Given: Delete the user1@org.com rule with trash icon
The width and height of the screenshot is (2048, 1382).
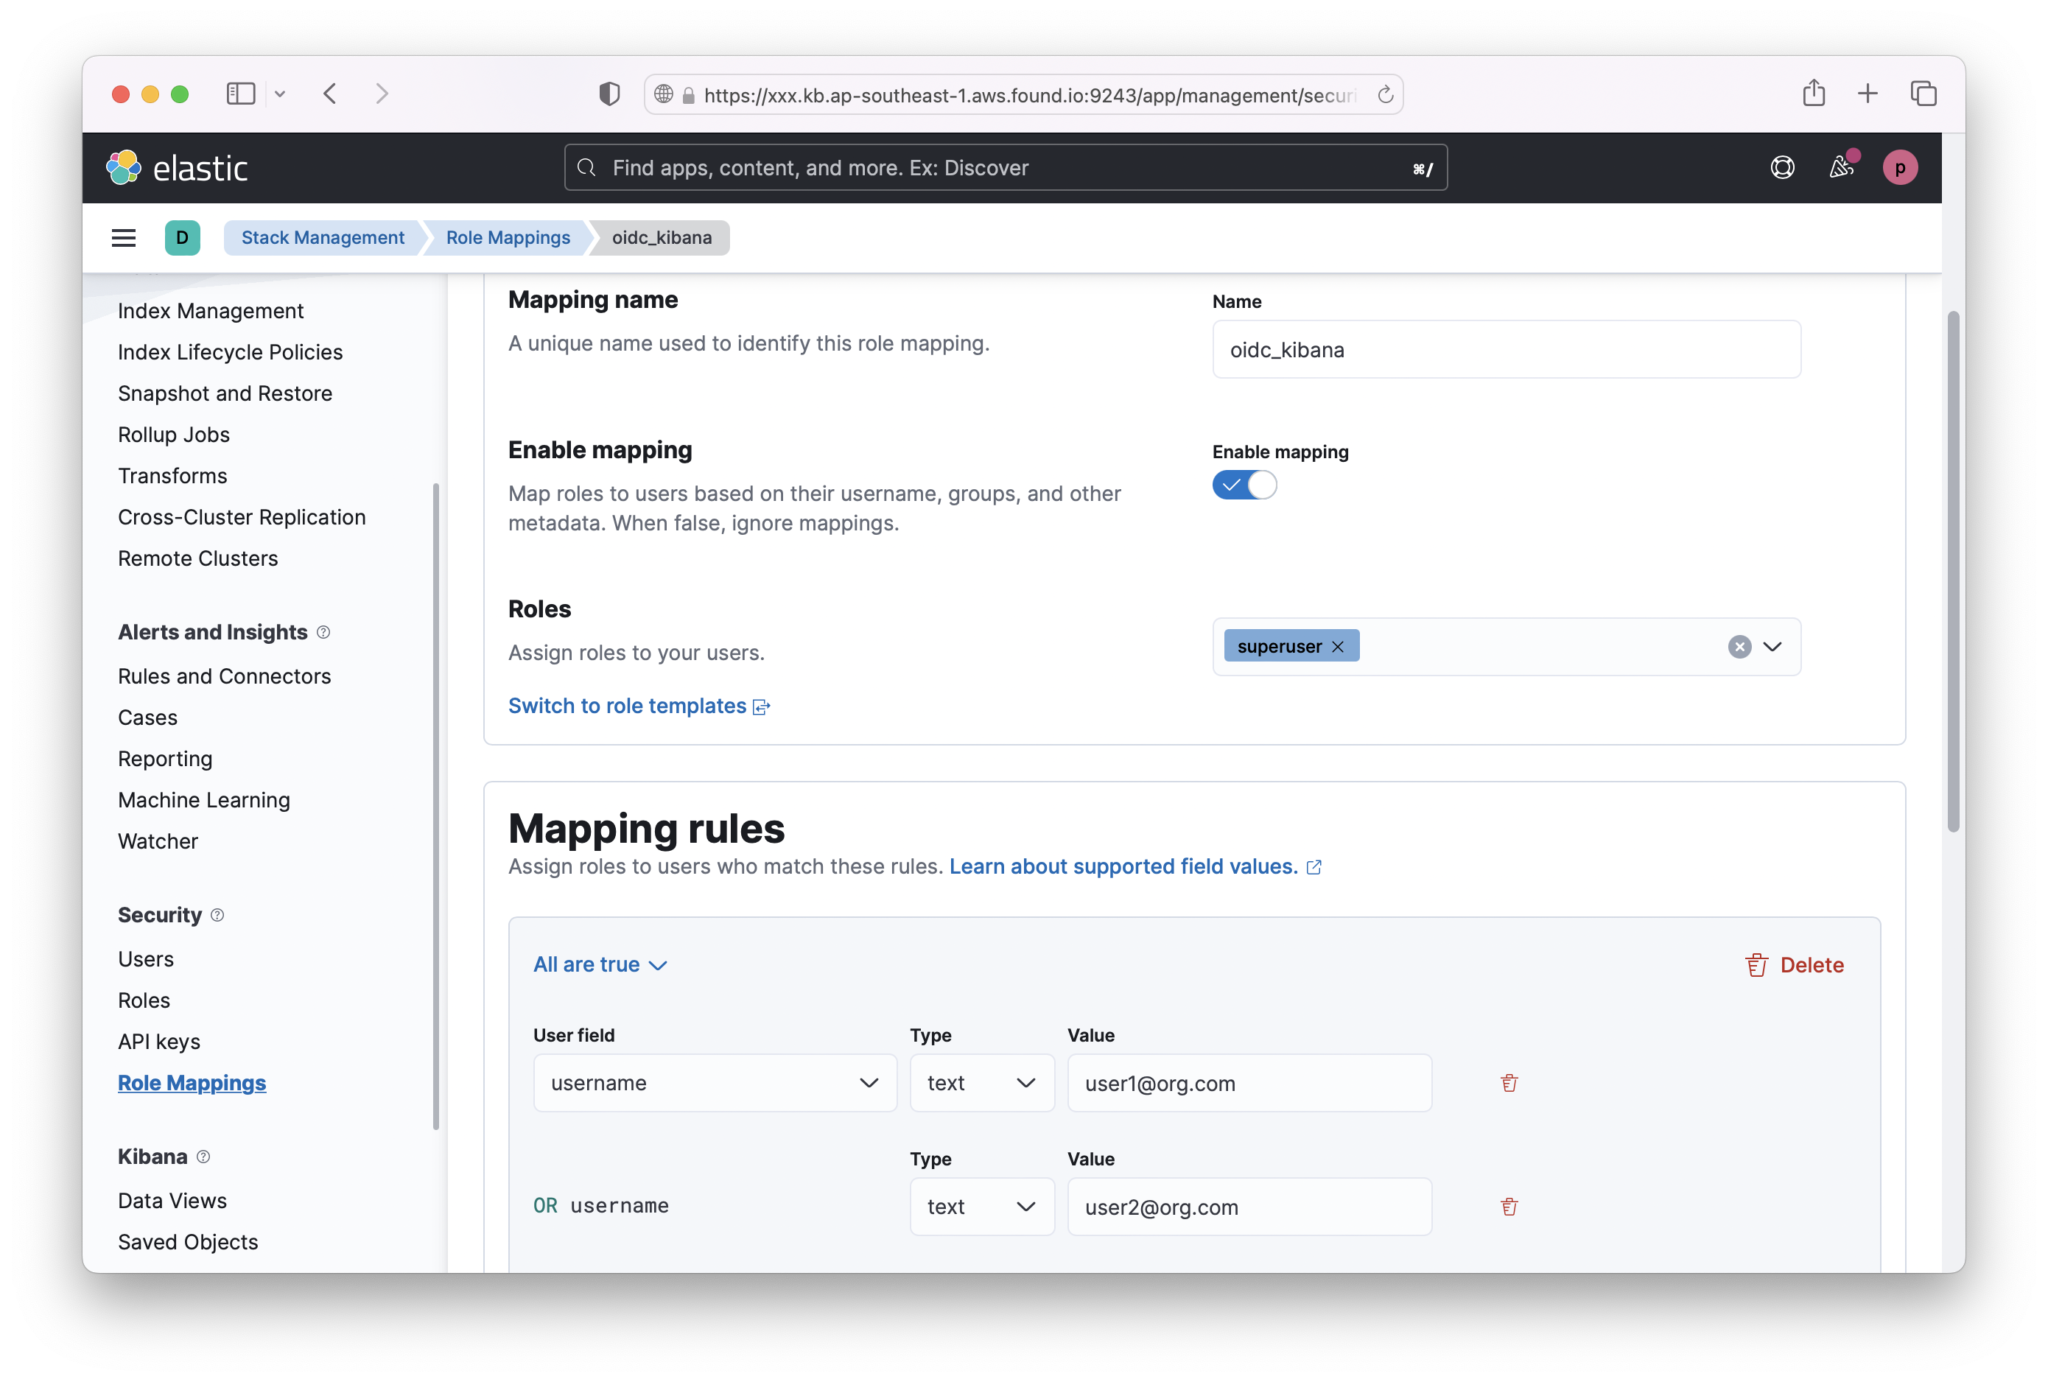Looking at the screenshot, I should tap(1508, 1082).
